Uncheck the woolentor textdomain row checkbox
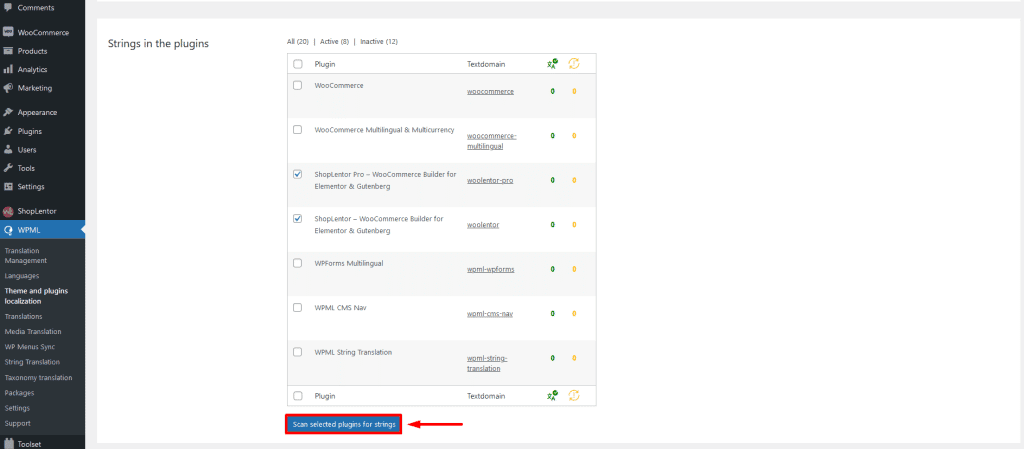The height and width of the screenshot is (449, 1024). click(x=298, y=219)
